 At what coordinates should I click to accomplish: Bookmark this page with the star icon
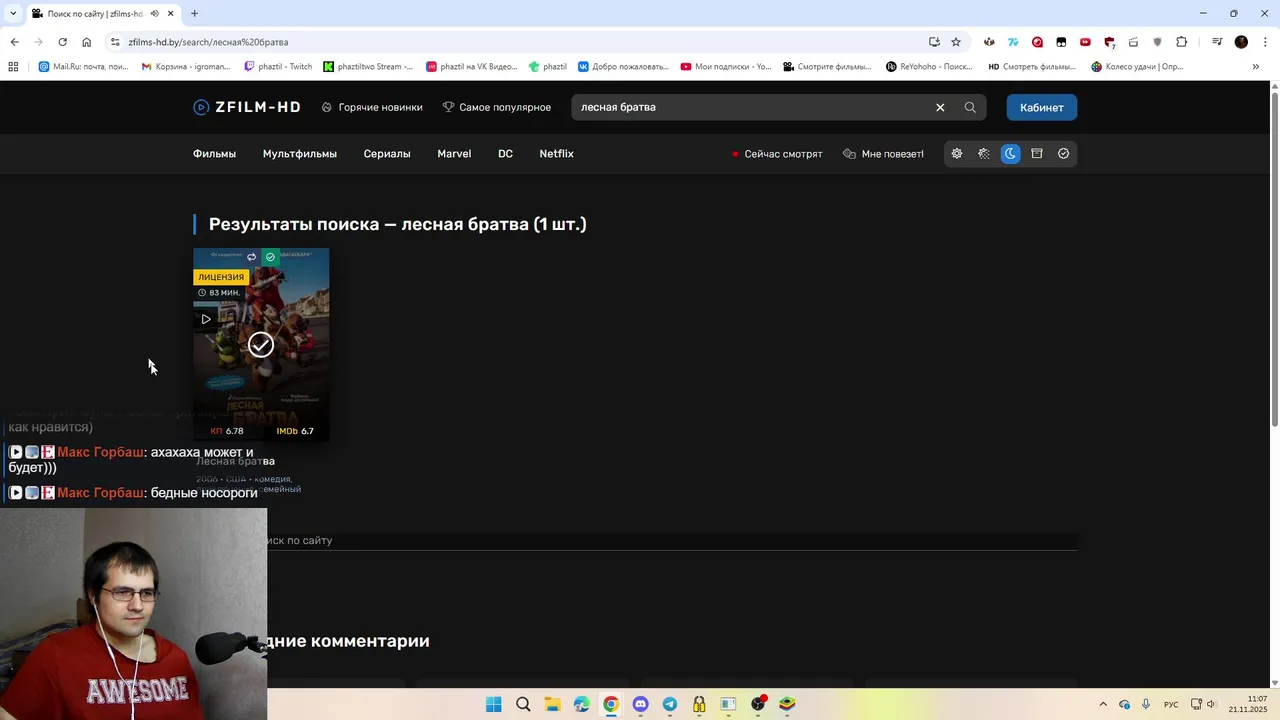(956, 42)
